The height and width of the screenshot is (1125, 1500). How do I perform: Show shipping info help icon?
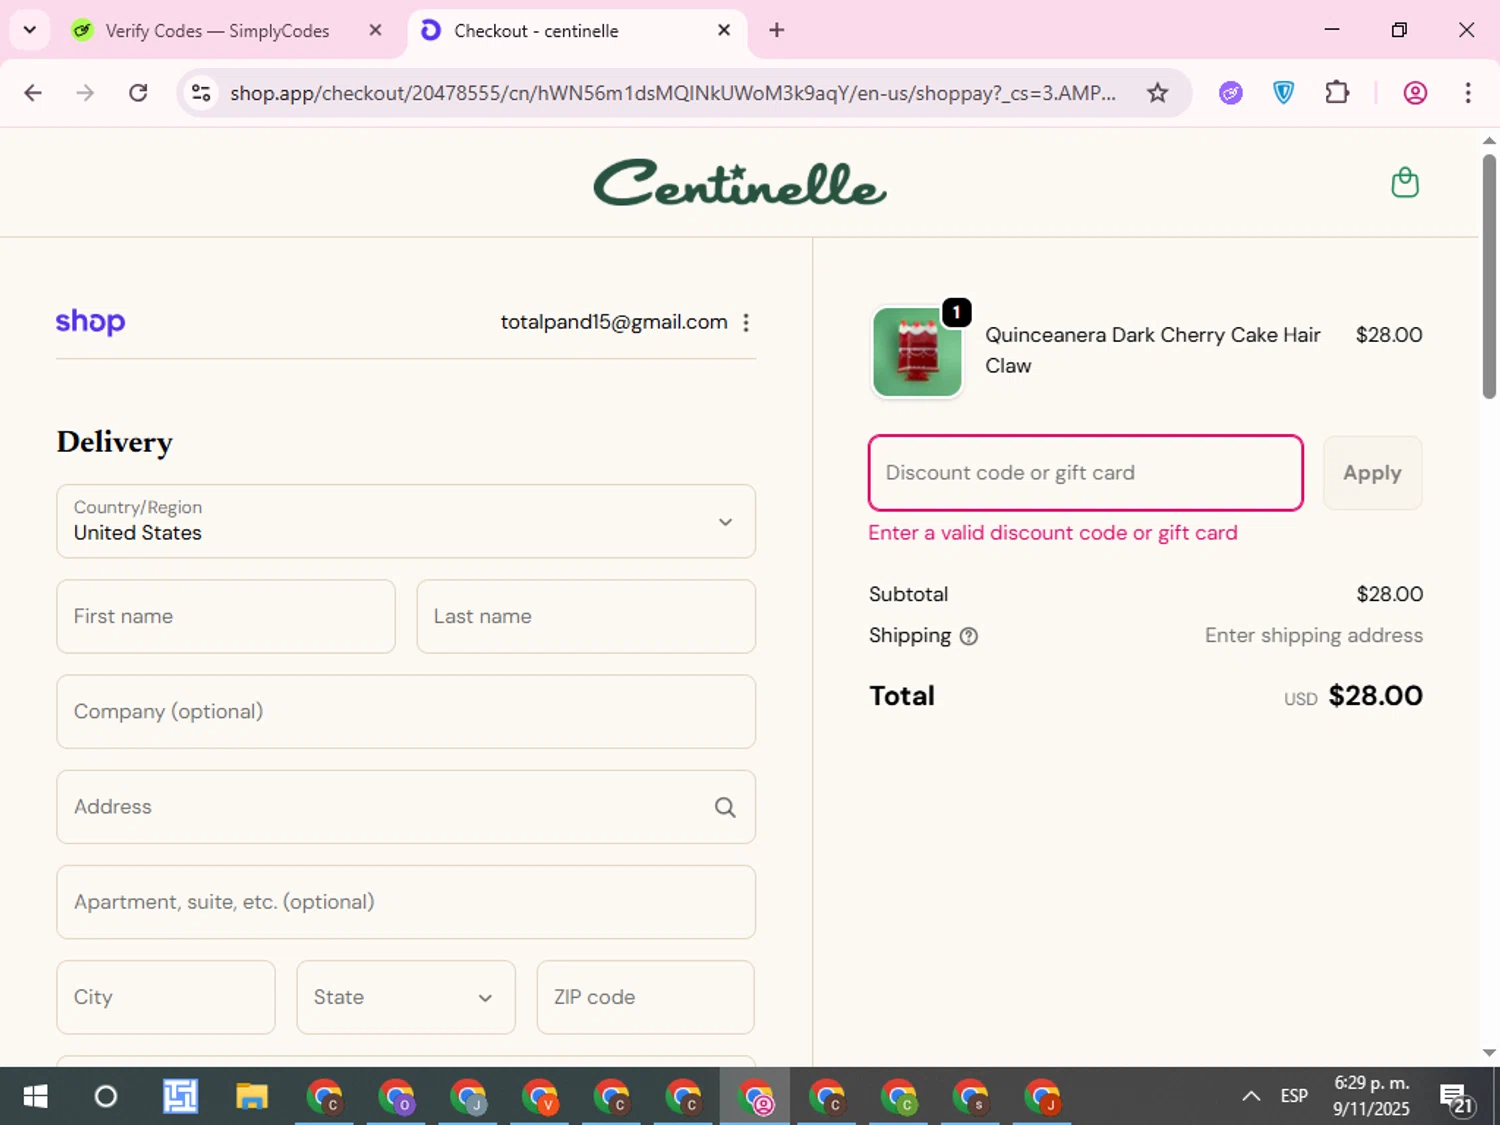pos(968,636)
